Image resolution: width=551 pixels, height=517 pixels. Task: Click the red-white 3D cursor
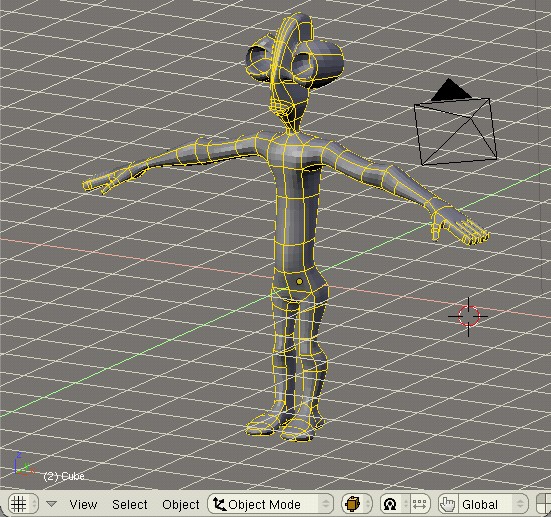(x=468, y=316)
